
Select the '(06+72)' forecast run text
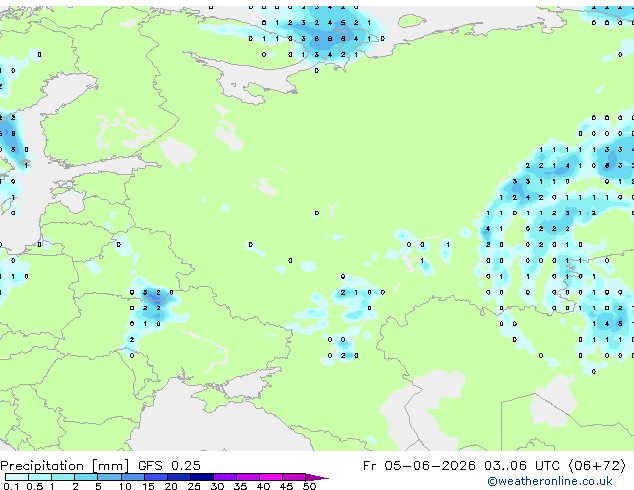point(597,466)
